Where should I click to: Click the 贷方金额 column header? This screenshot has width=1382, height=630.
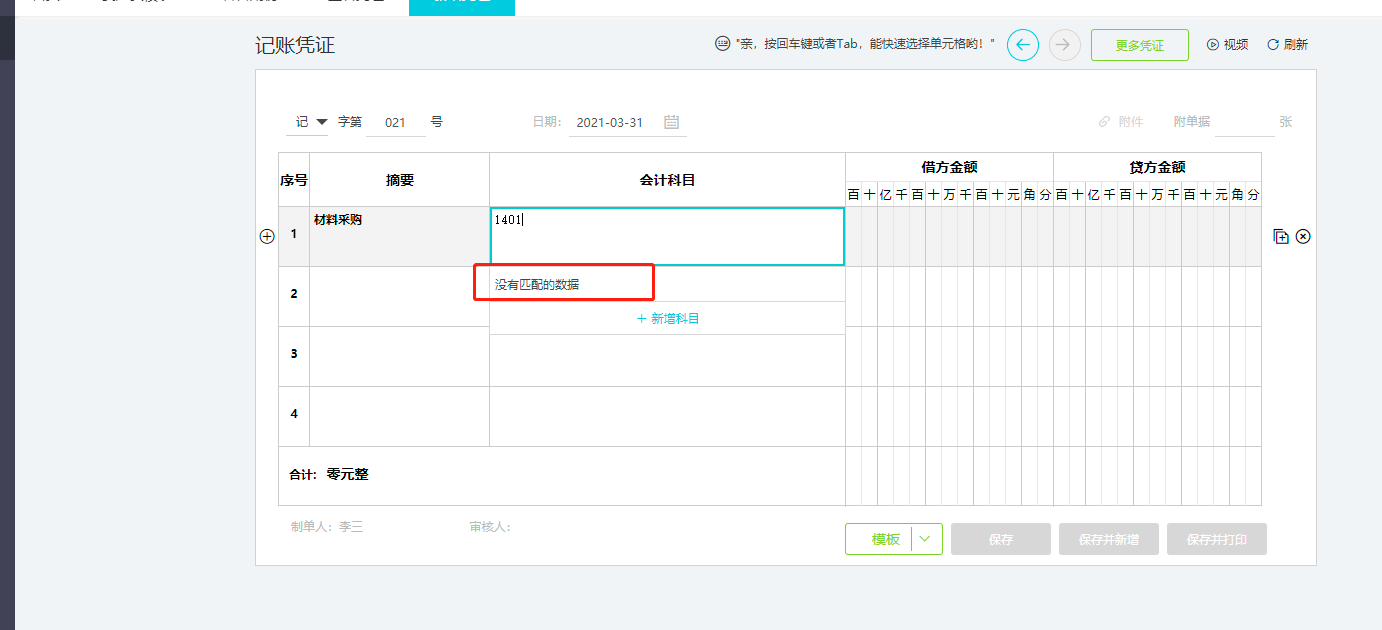click(1157, 167)
